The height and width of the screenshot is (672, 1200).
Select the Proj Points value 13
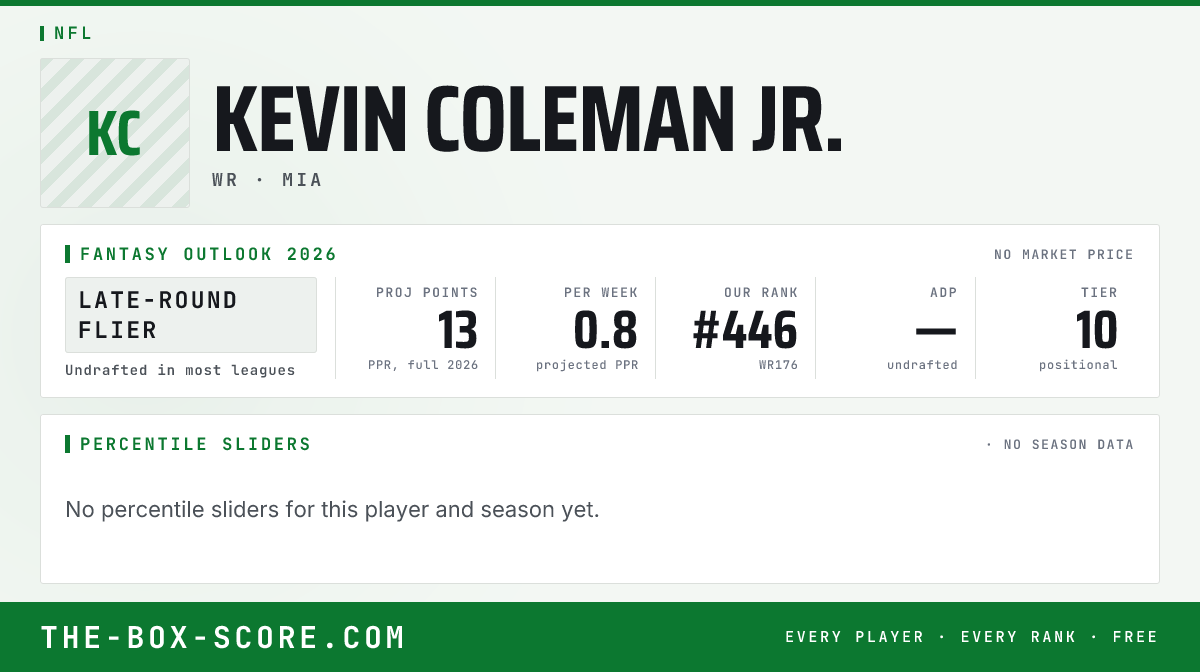tap(458, 331)
